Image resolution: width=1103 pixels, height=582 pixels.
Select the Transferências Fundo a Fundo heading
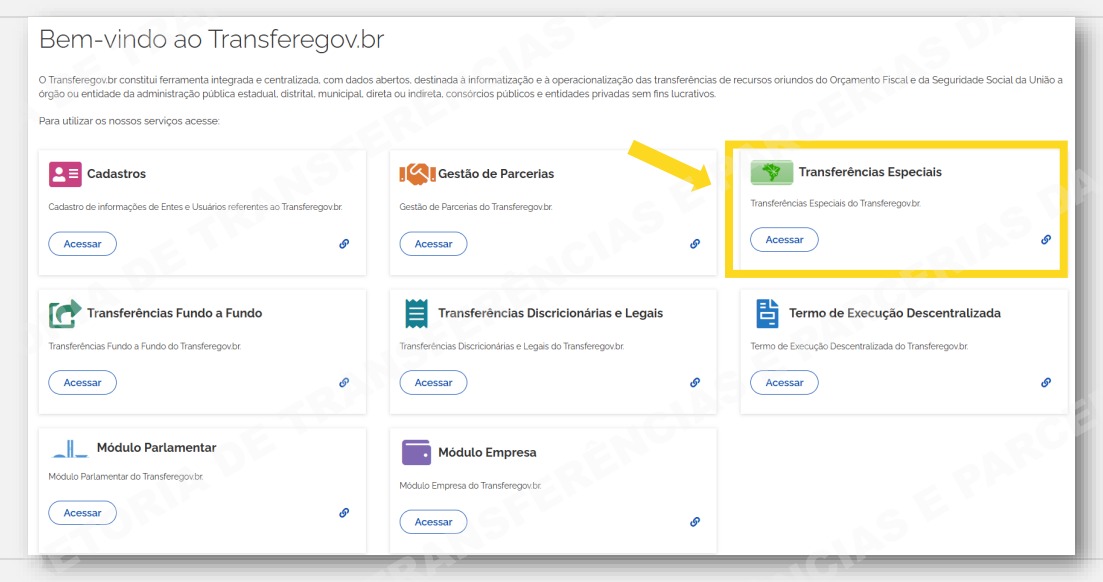point(174,313)
